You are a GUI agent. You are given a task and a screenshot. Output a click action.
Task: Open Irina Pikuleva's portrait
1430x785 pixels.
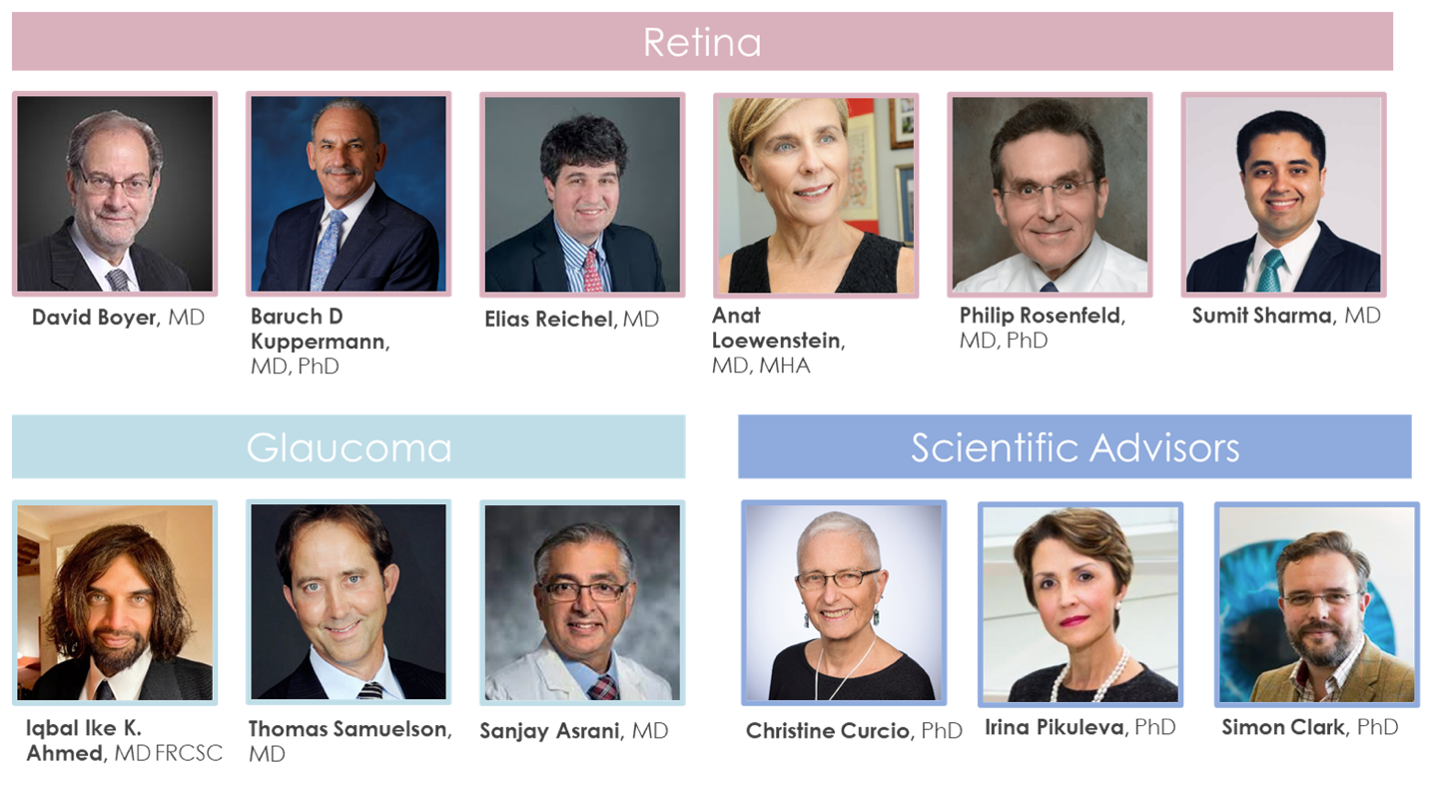(1080, 603)
